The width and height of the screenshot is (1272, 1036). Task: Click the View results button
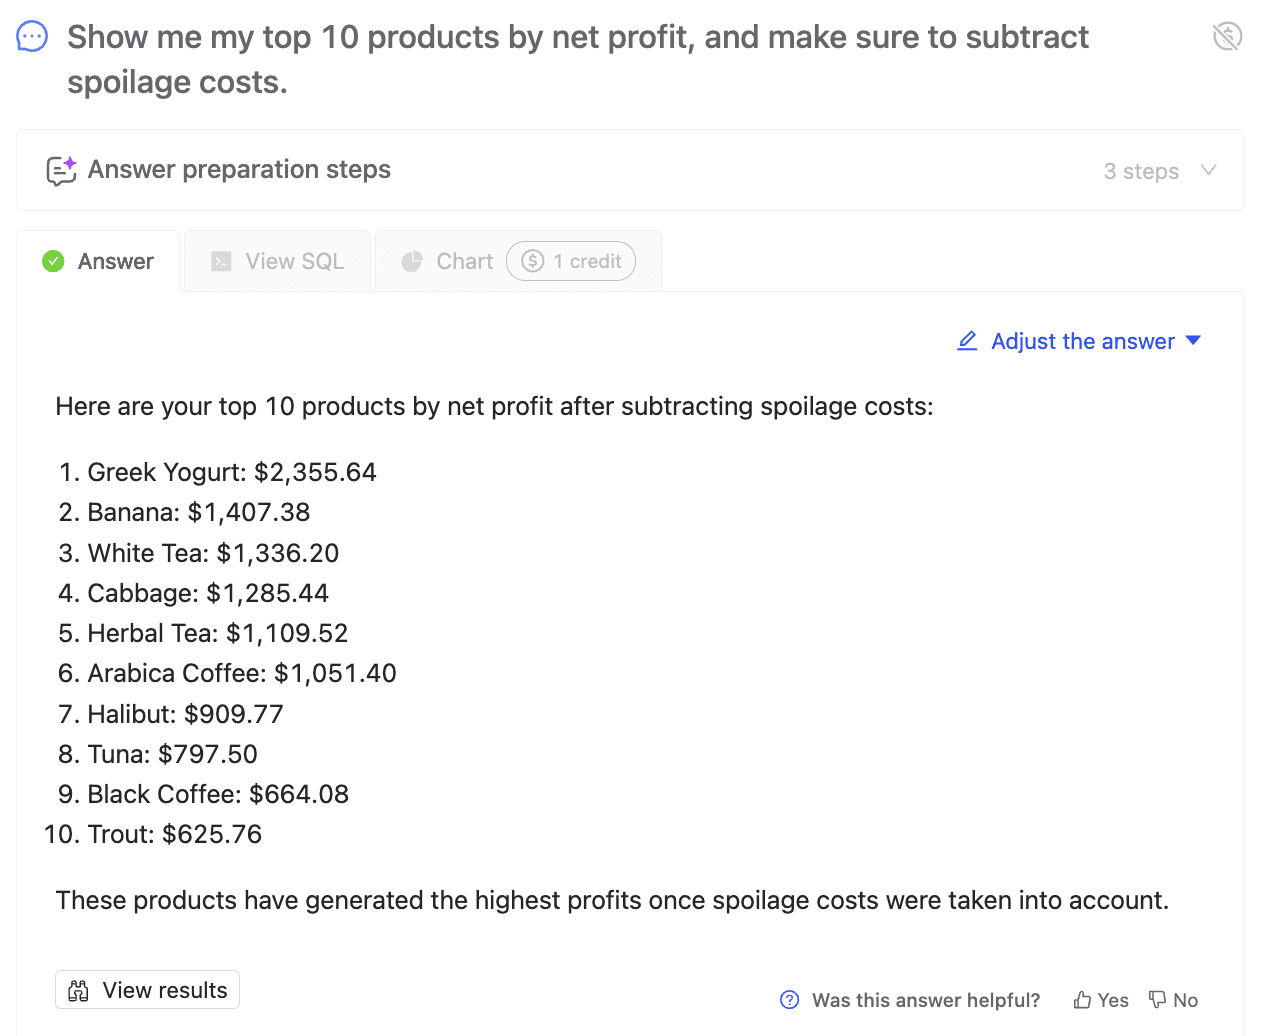pyautogui.click(x=148, y=990)
